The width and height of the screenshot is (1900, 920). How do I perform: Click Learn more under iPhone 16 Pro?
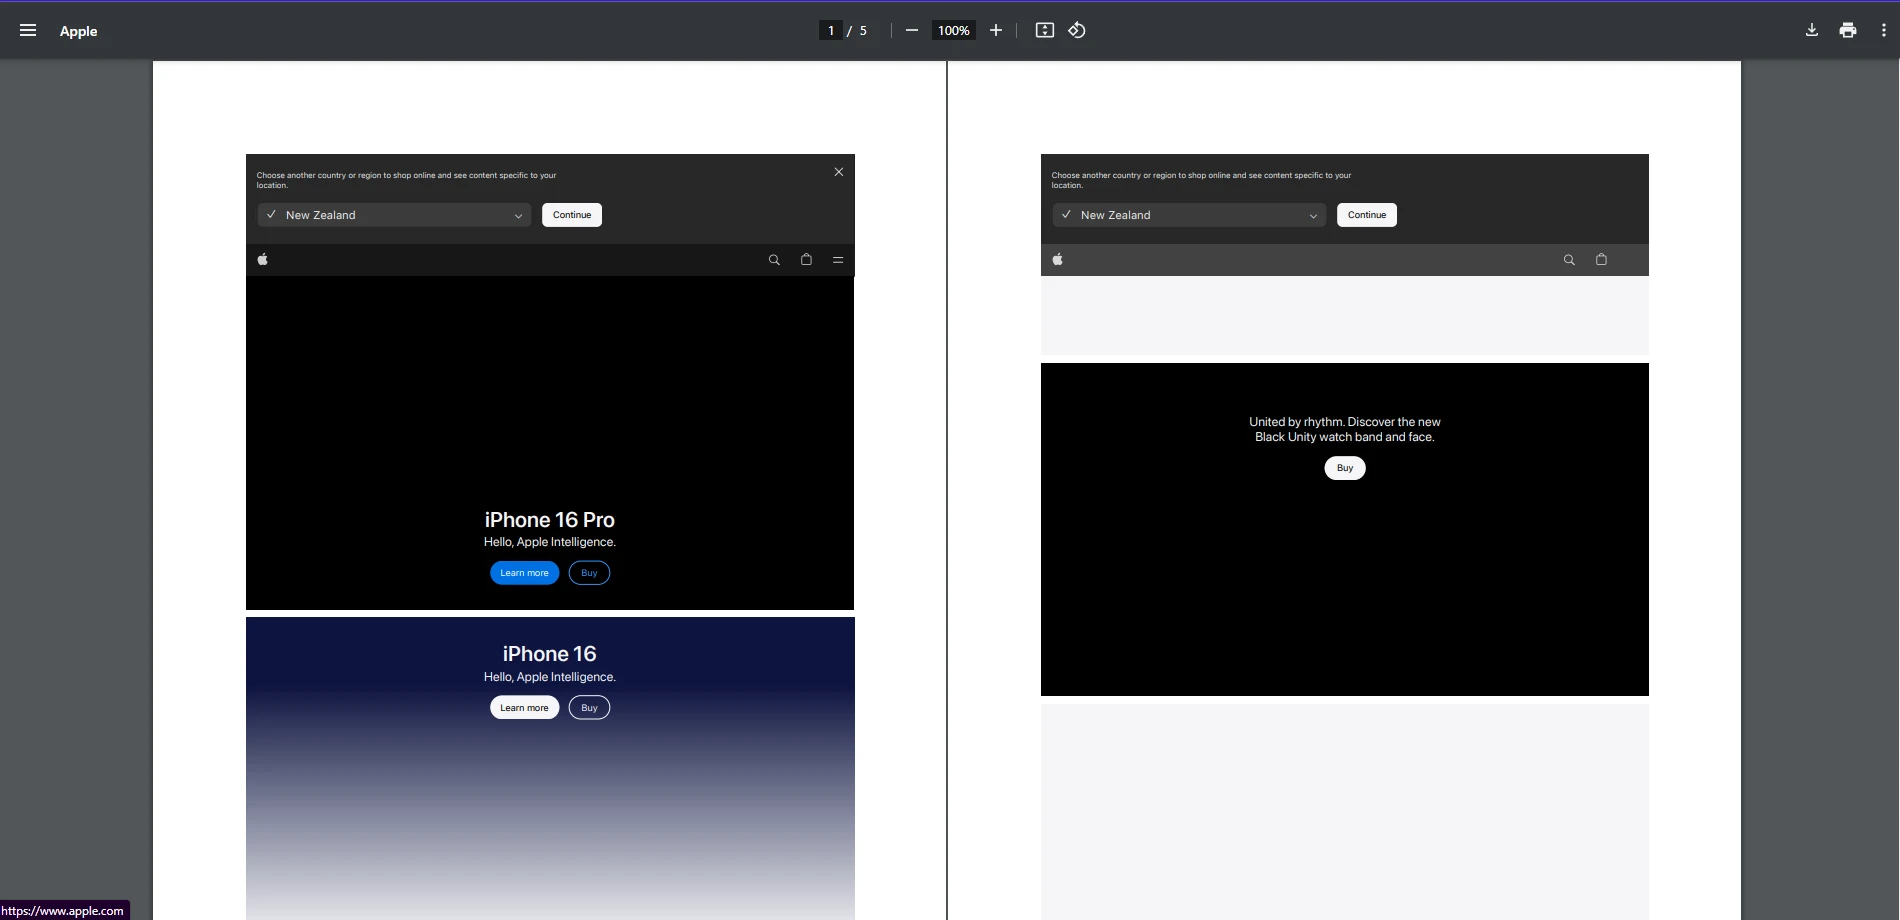click(x=524, y=573)
